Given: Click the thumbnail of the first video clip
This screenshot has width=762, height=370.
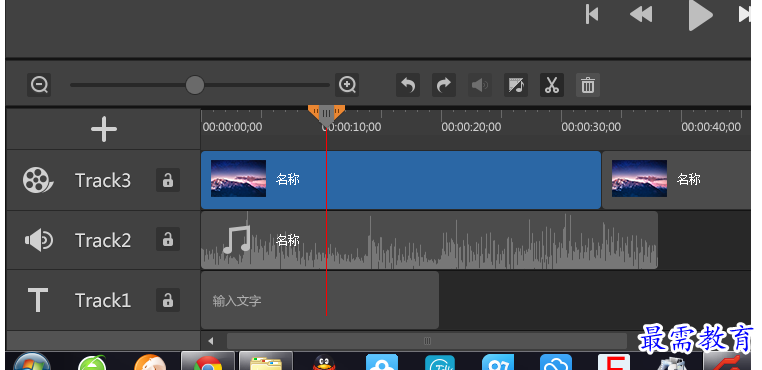Looking at the screenshot, I should point(238,178).
